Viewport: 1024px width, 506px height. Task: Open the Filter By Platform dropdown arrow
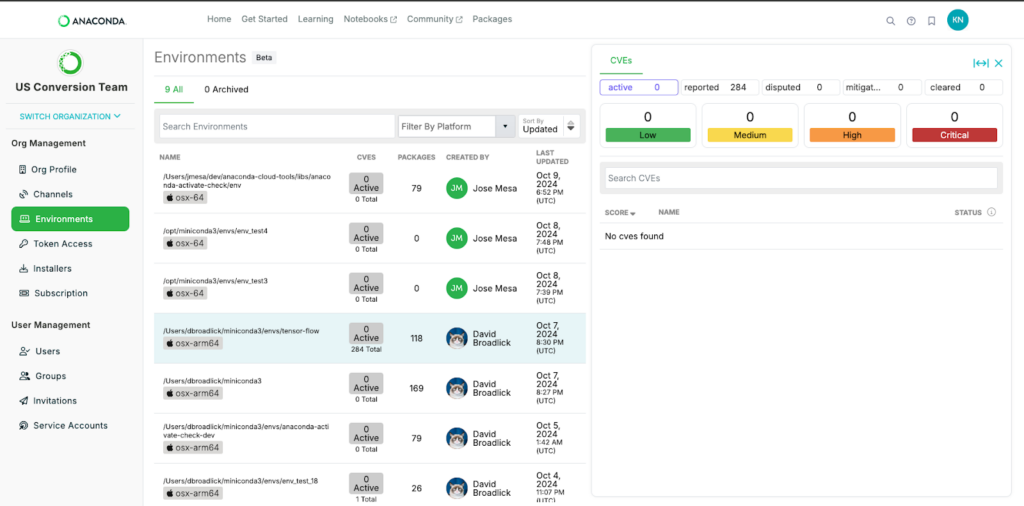(505, 127)
